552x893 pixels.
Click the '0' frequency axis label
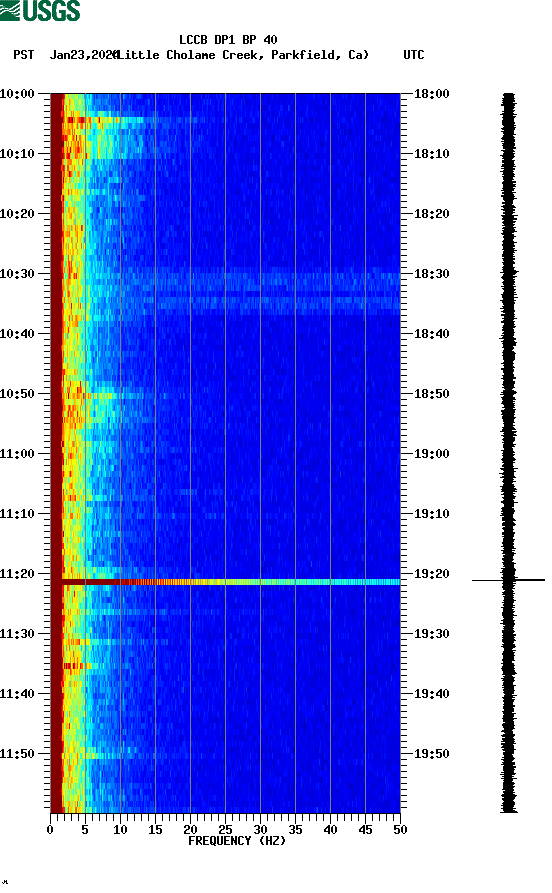click(x=50, y=830)
